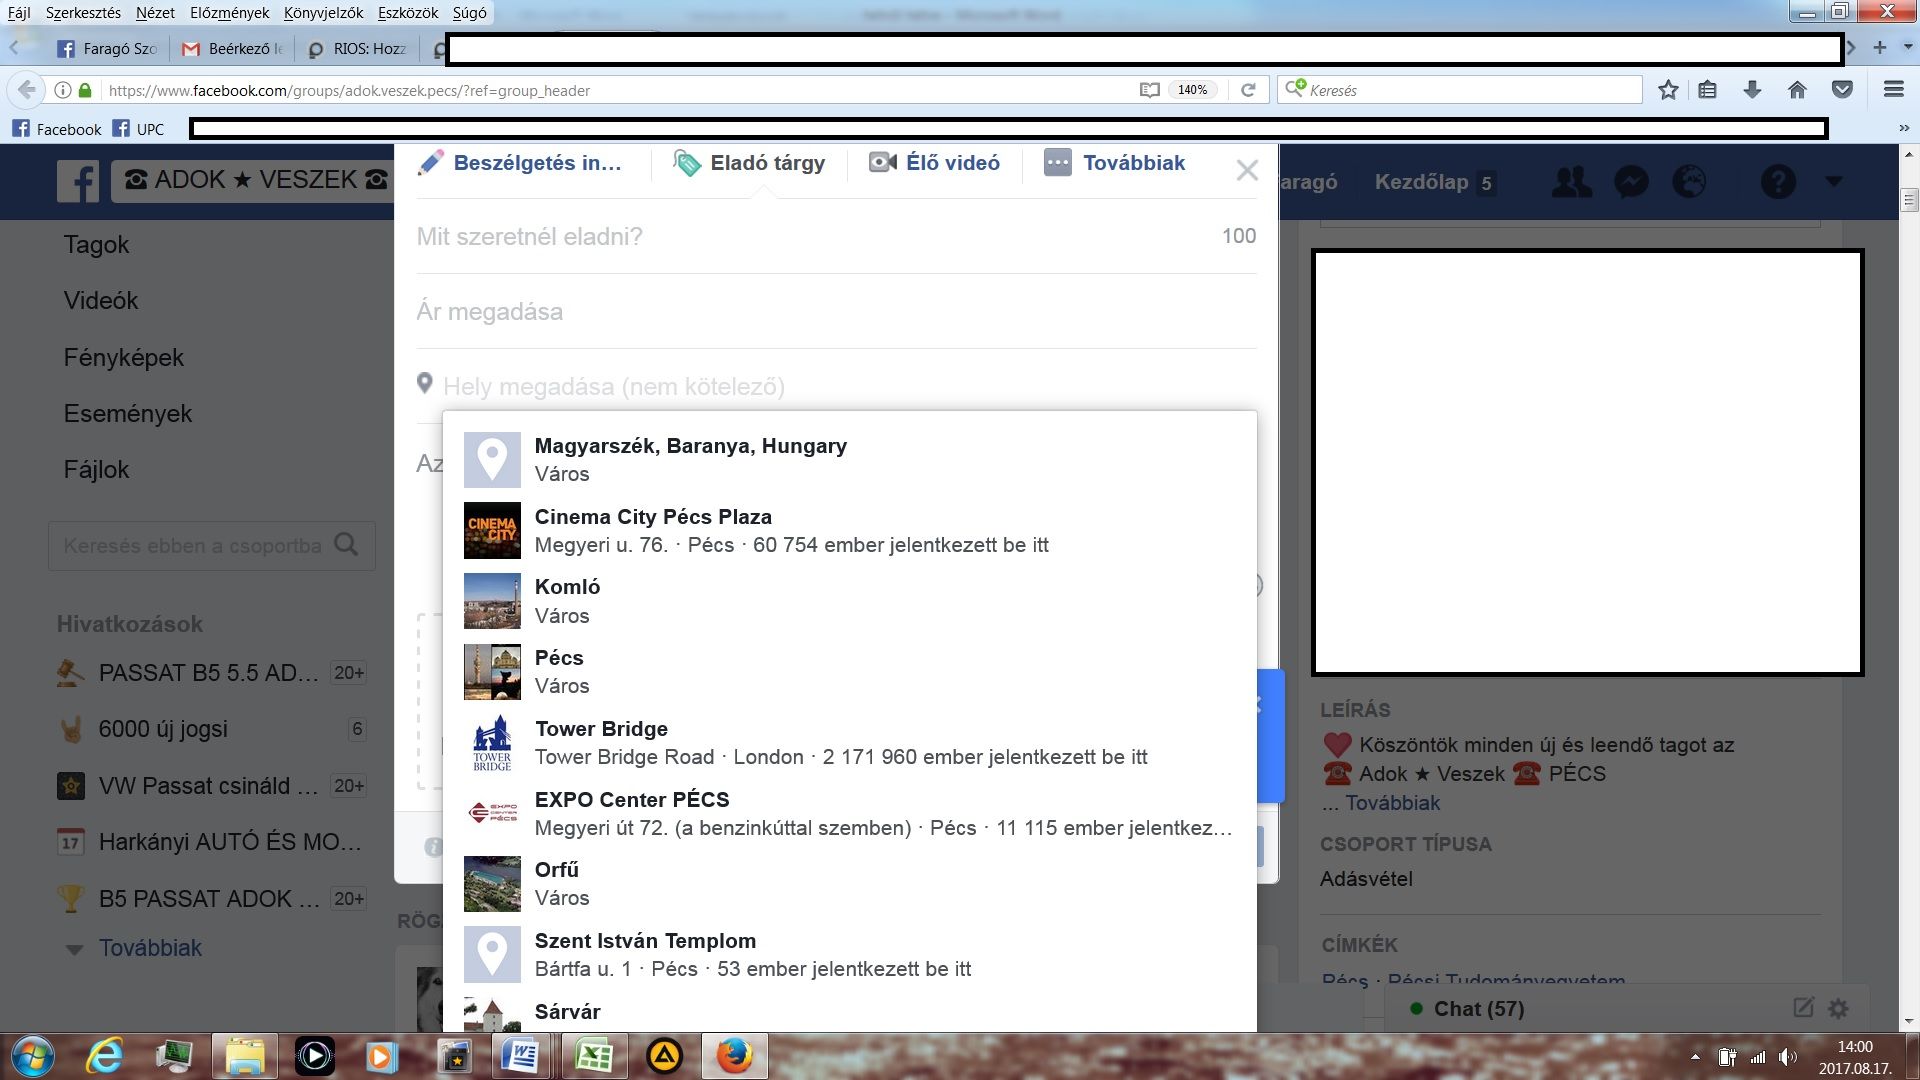
Task: Click the Facebook Messenger icon in header
Action: 1631,182
